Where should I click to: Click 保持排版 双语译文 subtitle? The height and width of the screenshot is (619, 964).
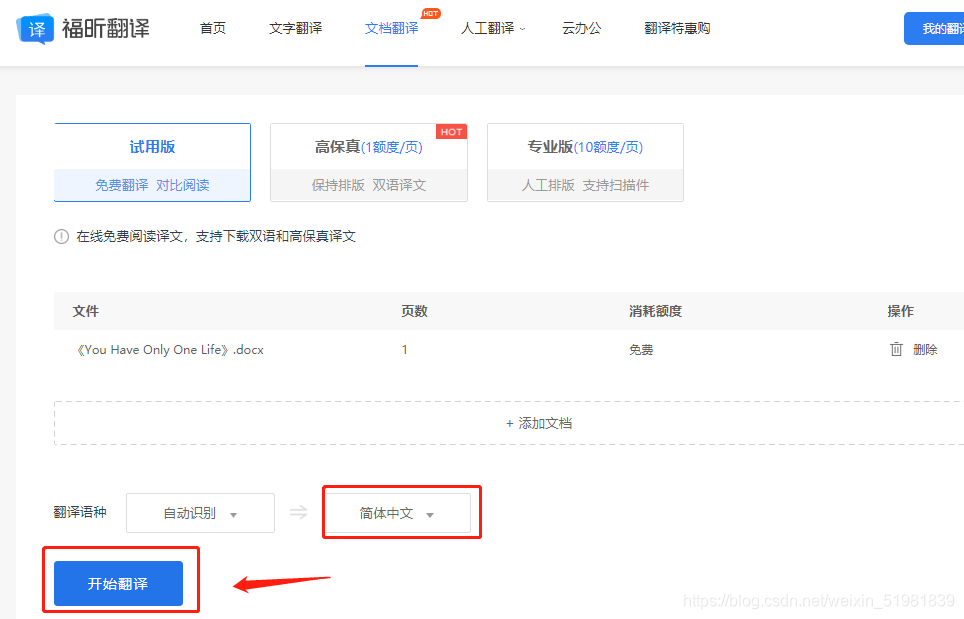[x=369, y=185]
